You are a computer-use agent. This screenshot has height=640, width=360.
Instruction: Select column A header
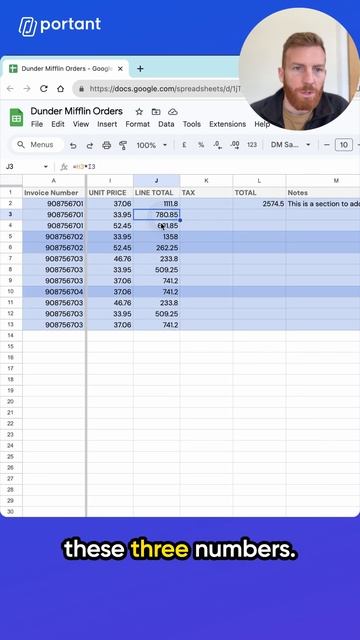coord(54,181)
